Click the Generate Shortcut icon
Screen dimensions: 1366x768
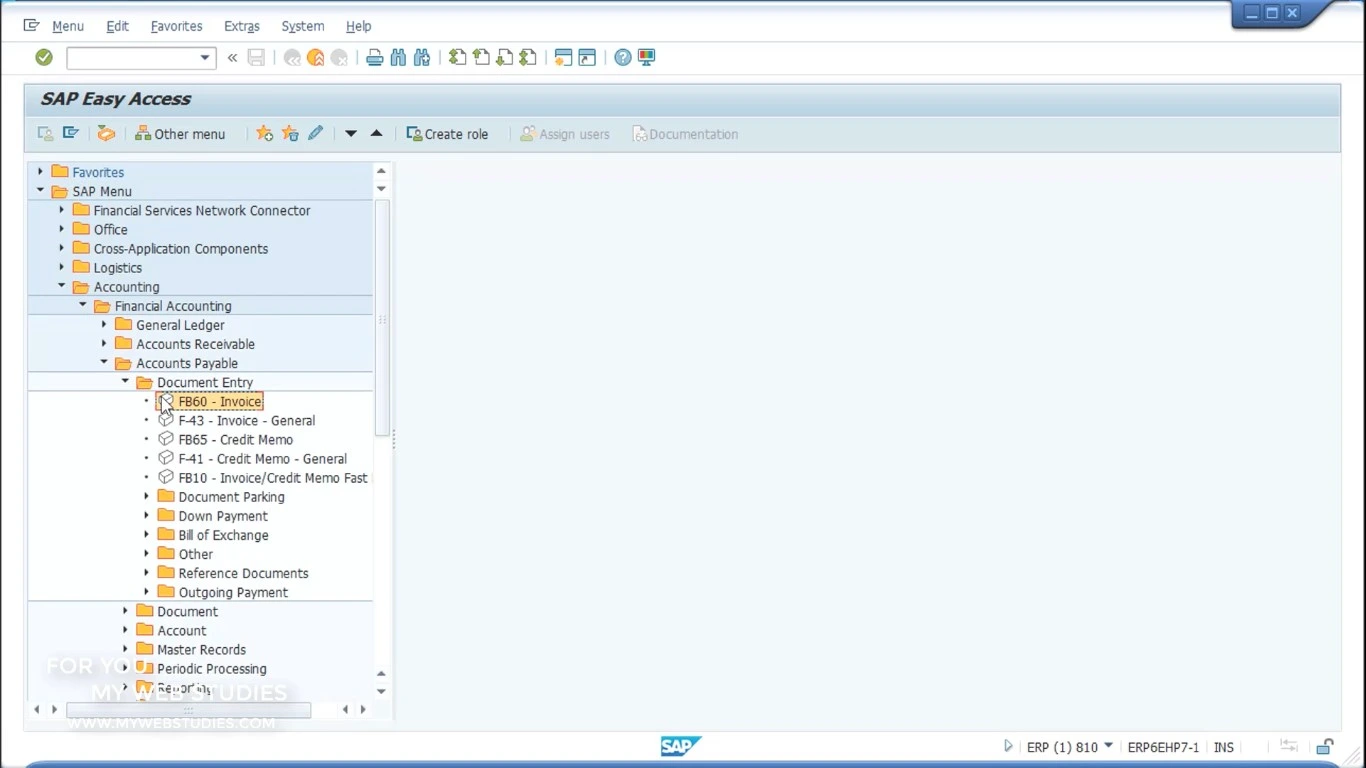(x=587, y=58)
